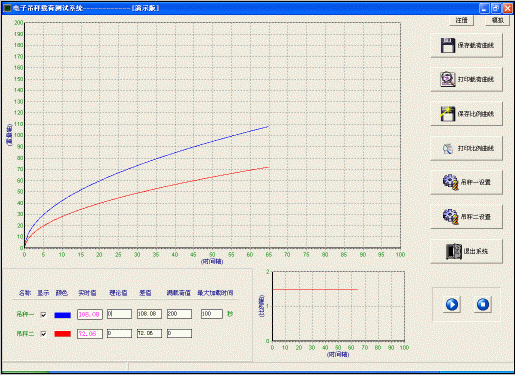Click the print ratio curve preview icon
515x375 pixels.
pos(448,148)
